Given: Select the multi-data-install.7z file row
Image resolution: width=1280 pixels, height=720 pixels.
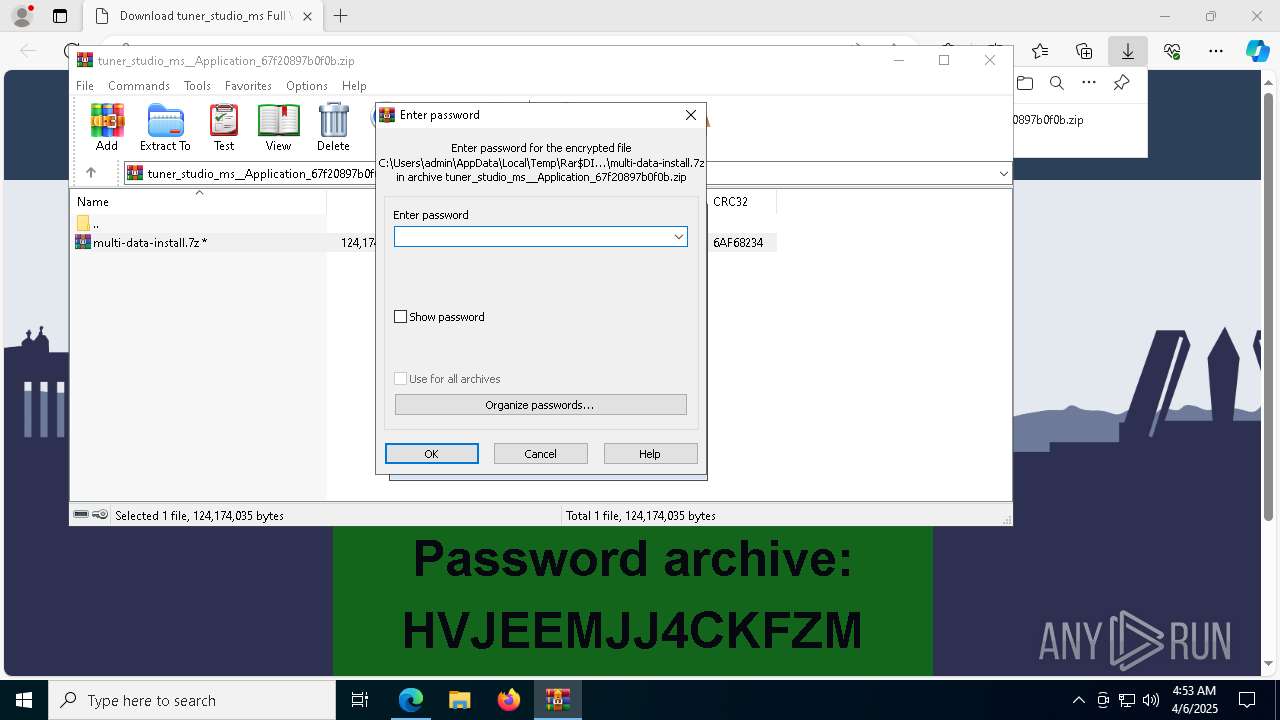Looking at the screenshot, I should tap(423, 242).
